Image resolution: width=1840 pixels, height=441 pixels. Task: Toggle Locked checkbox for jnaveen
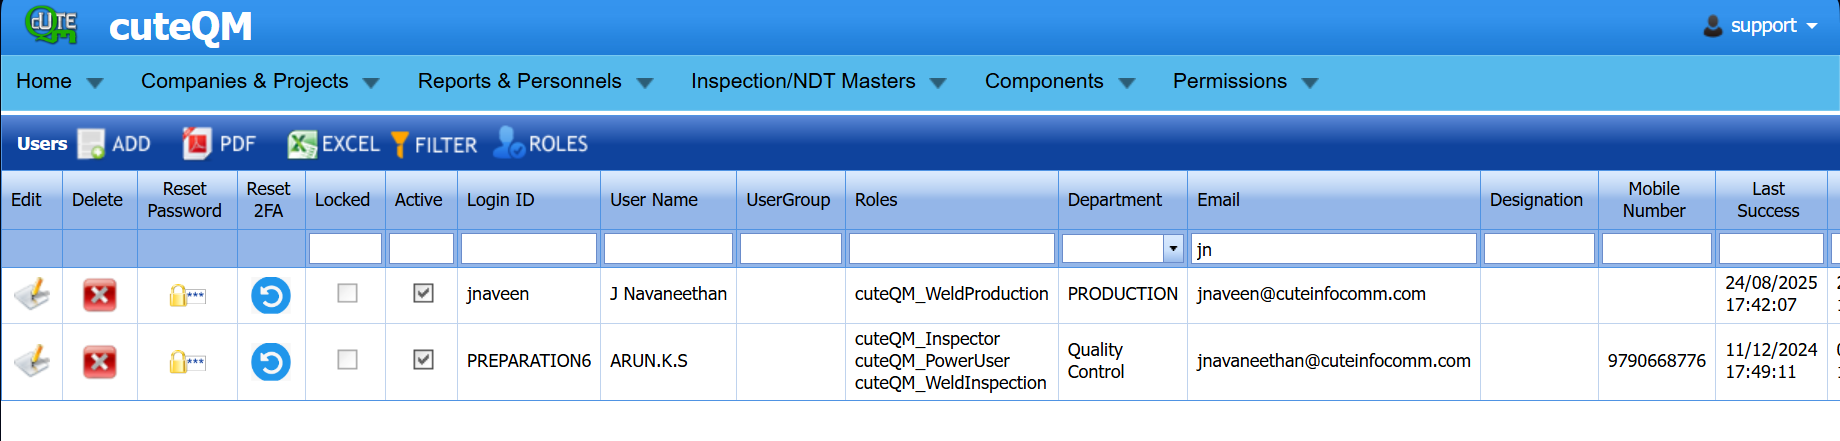pos(347,293)
